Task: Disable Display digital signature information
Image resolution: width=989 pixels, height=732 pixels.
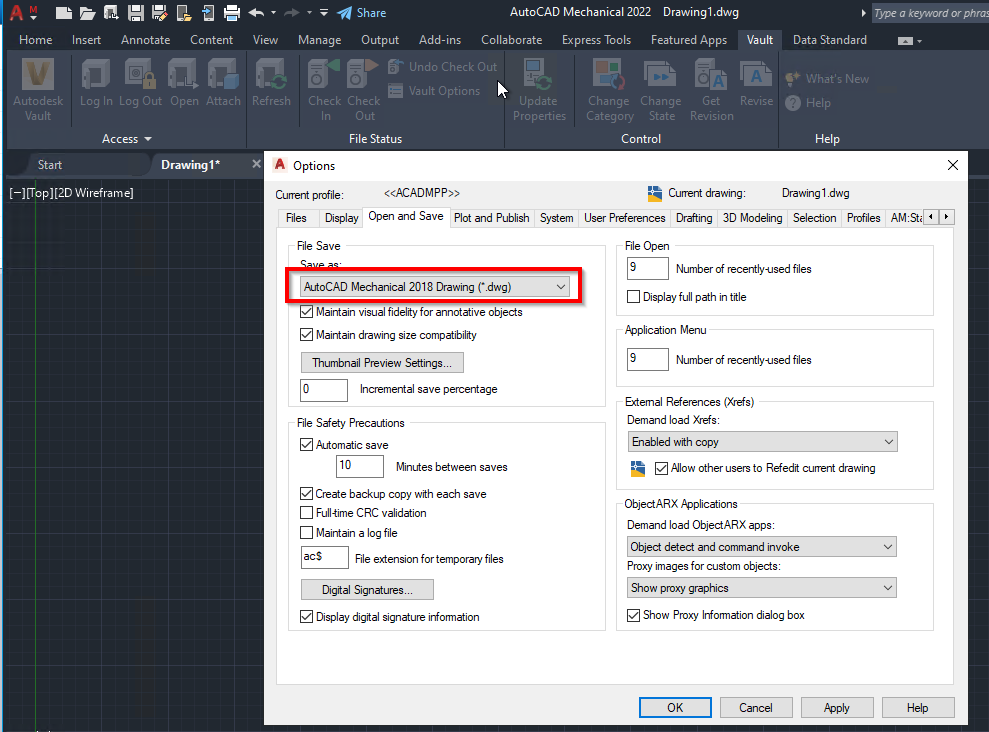Action: 307,617
